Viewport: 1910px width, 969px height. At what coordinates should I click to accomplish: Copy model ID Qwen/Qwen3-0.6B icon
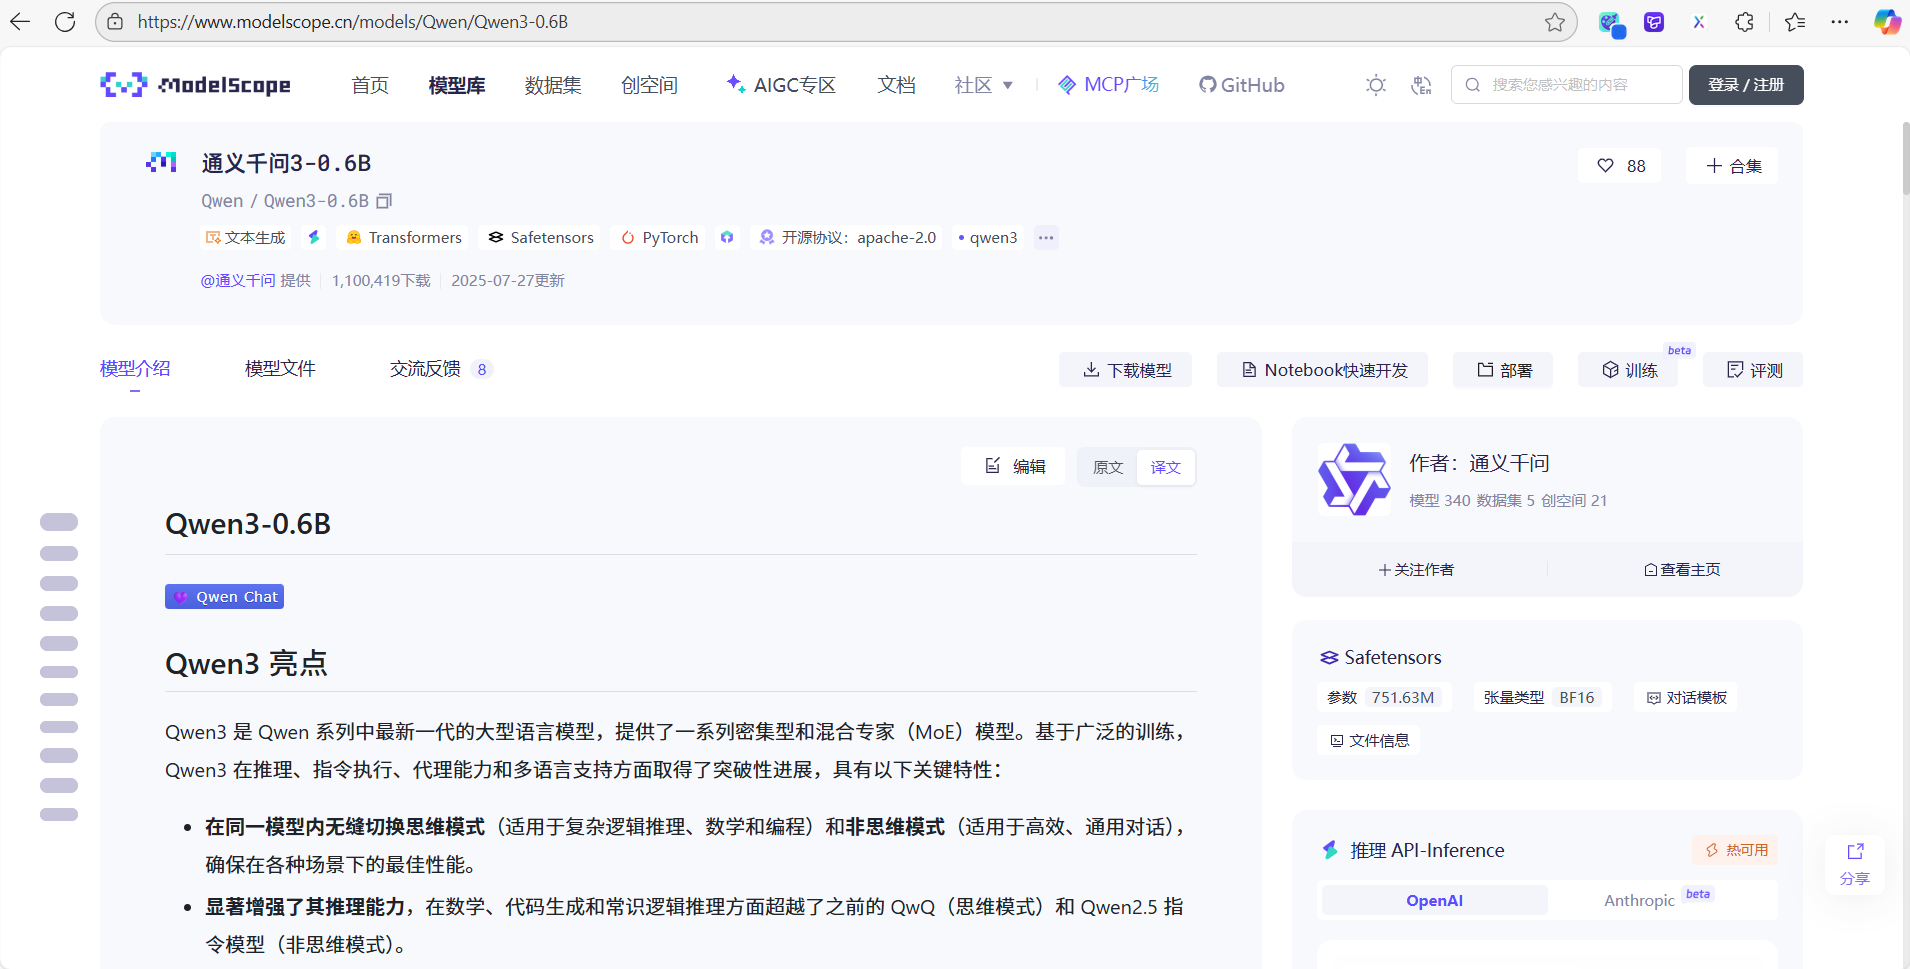[x=384, y=201]
